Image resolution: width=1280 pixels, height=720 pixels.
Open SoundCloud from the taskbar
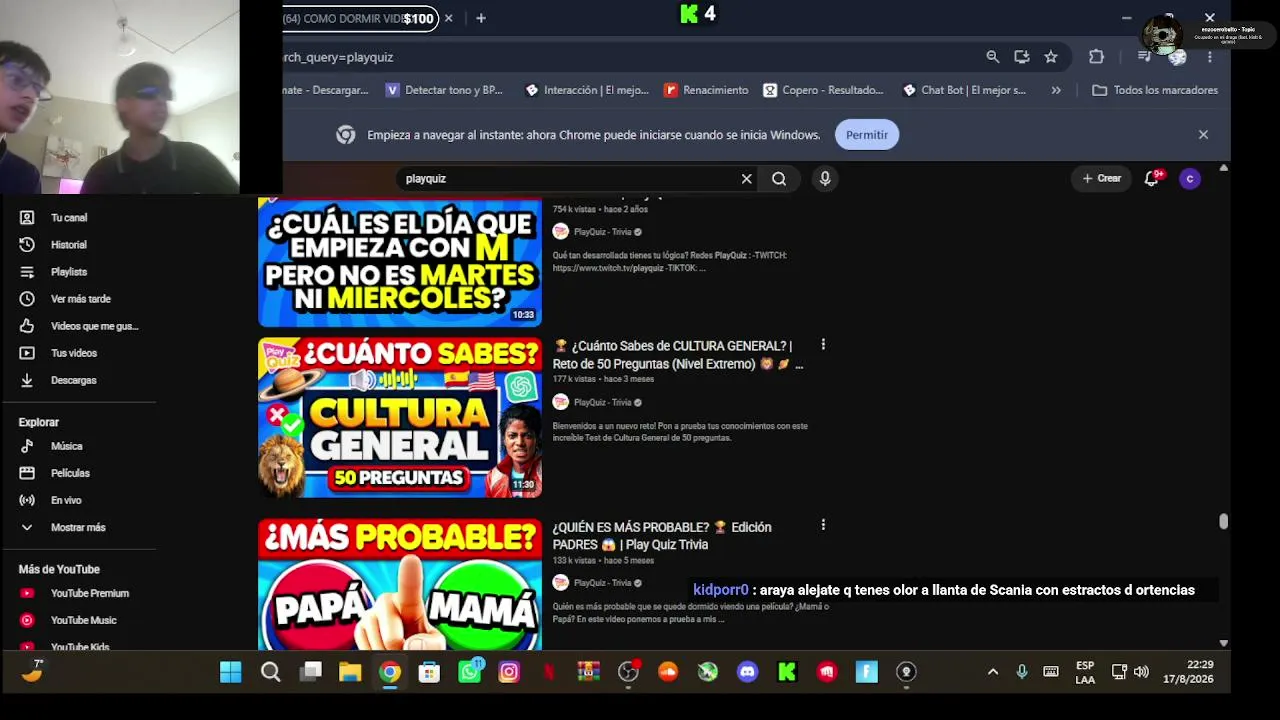[x=668, y=672]
